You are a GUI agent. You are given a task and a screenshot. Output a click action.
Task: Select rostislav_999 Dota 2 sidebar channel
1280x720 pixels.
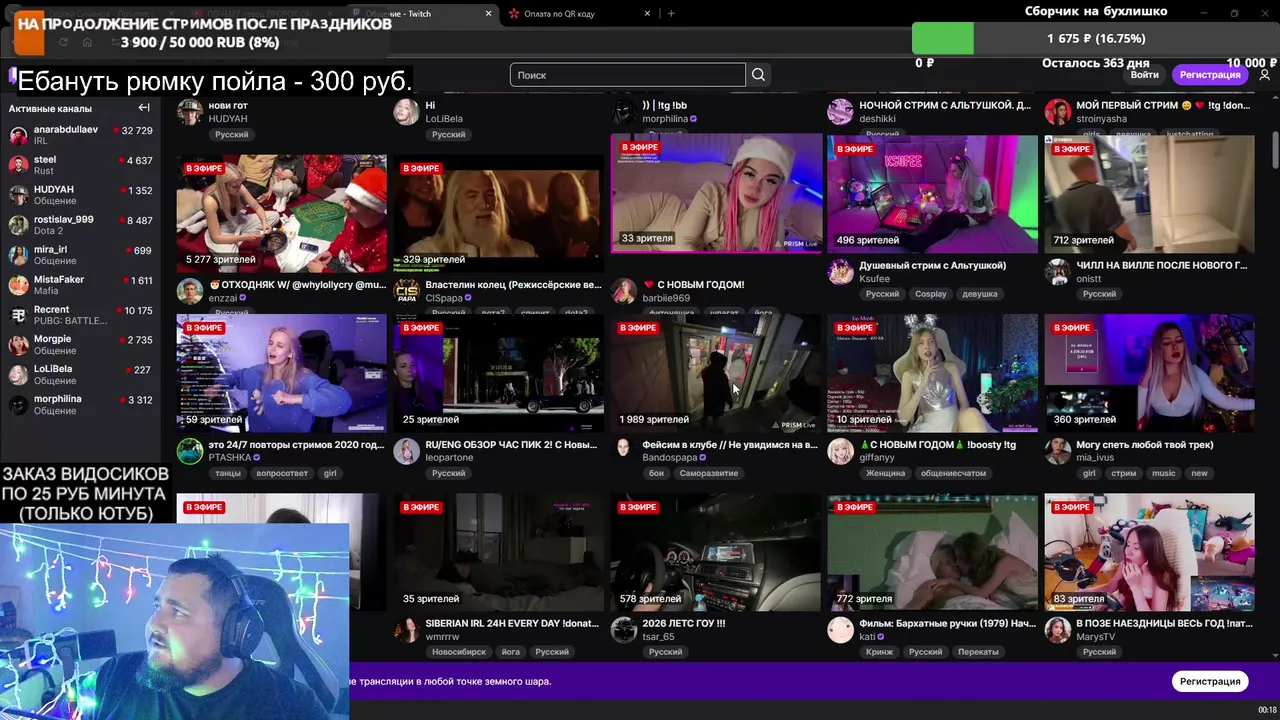pos(80,225)
